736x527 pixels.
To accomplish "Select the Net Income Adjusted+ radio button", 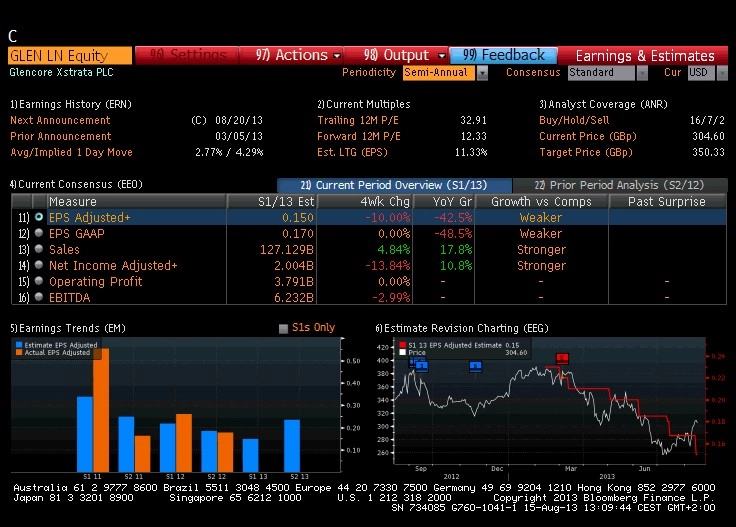I will tap(39, 265).
